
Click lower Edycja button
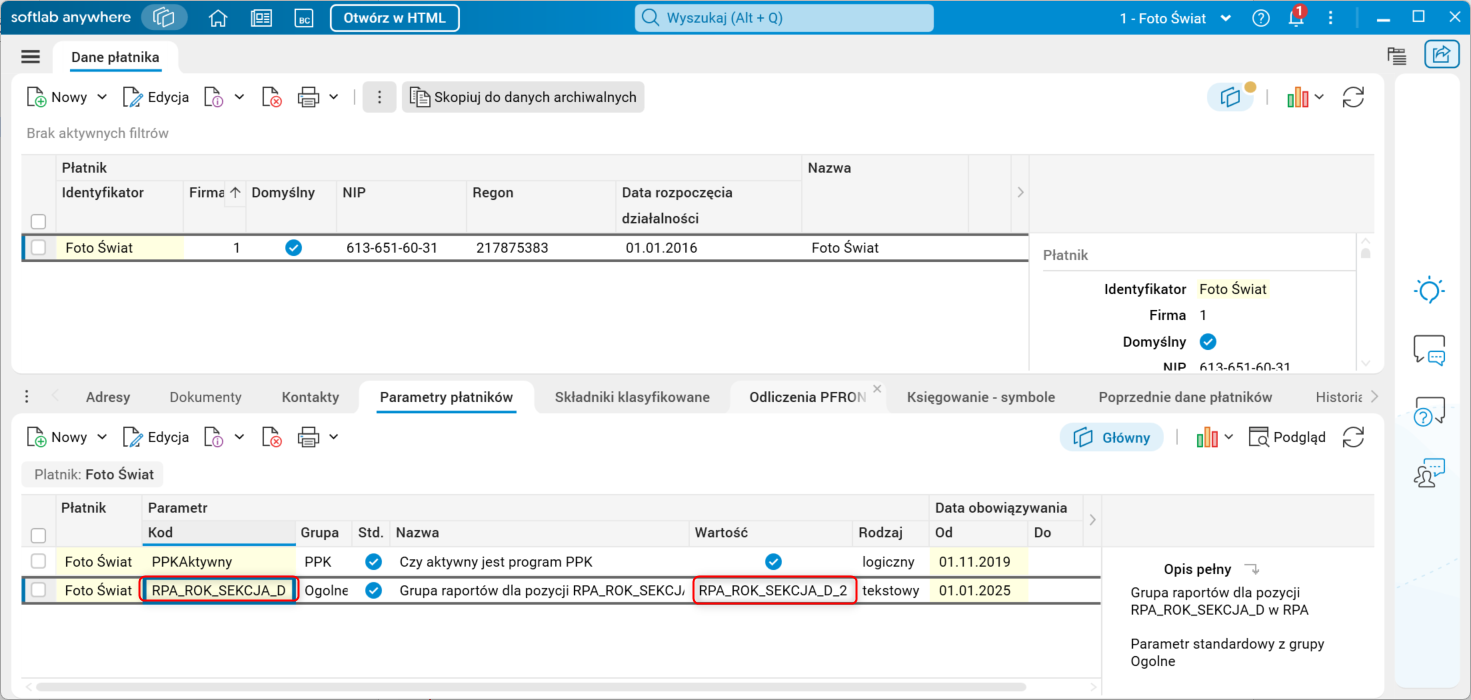click(x=156, y=437)
